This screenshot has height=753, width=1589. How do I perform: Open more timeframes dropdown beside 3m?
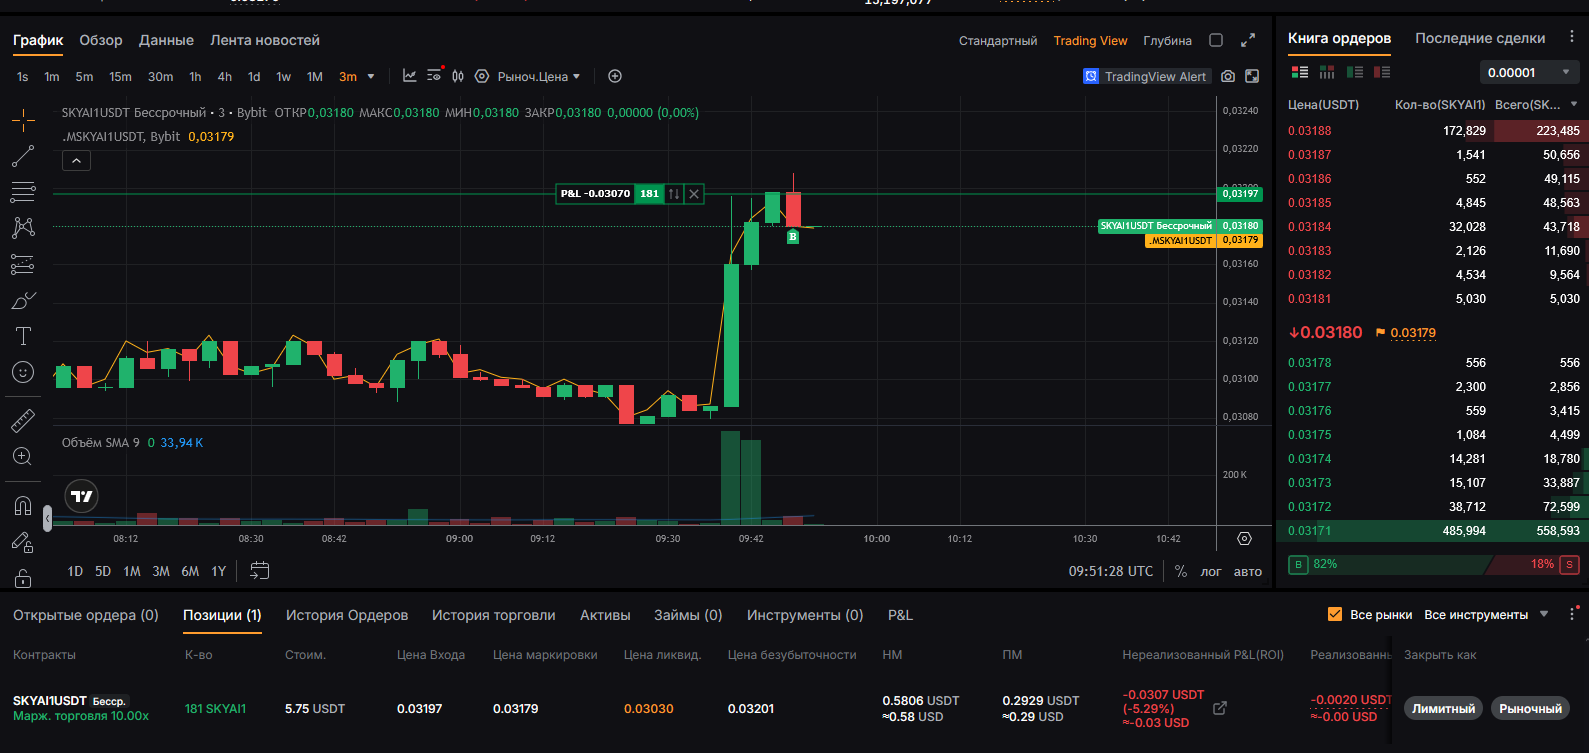371,76
